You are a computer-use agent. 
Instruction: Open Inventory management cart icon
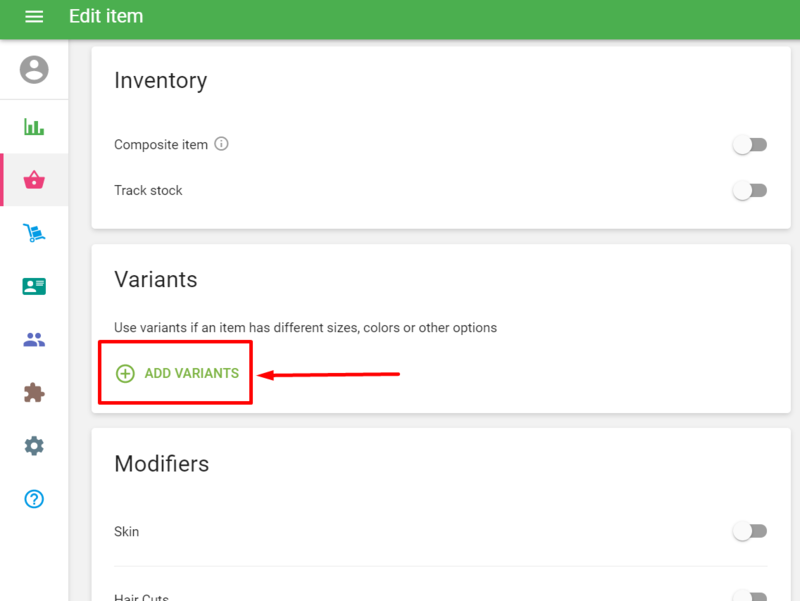click(34, 233)
